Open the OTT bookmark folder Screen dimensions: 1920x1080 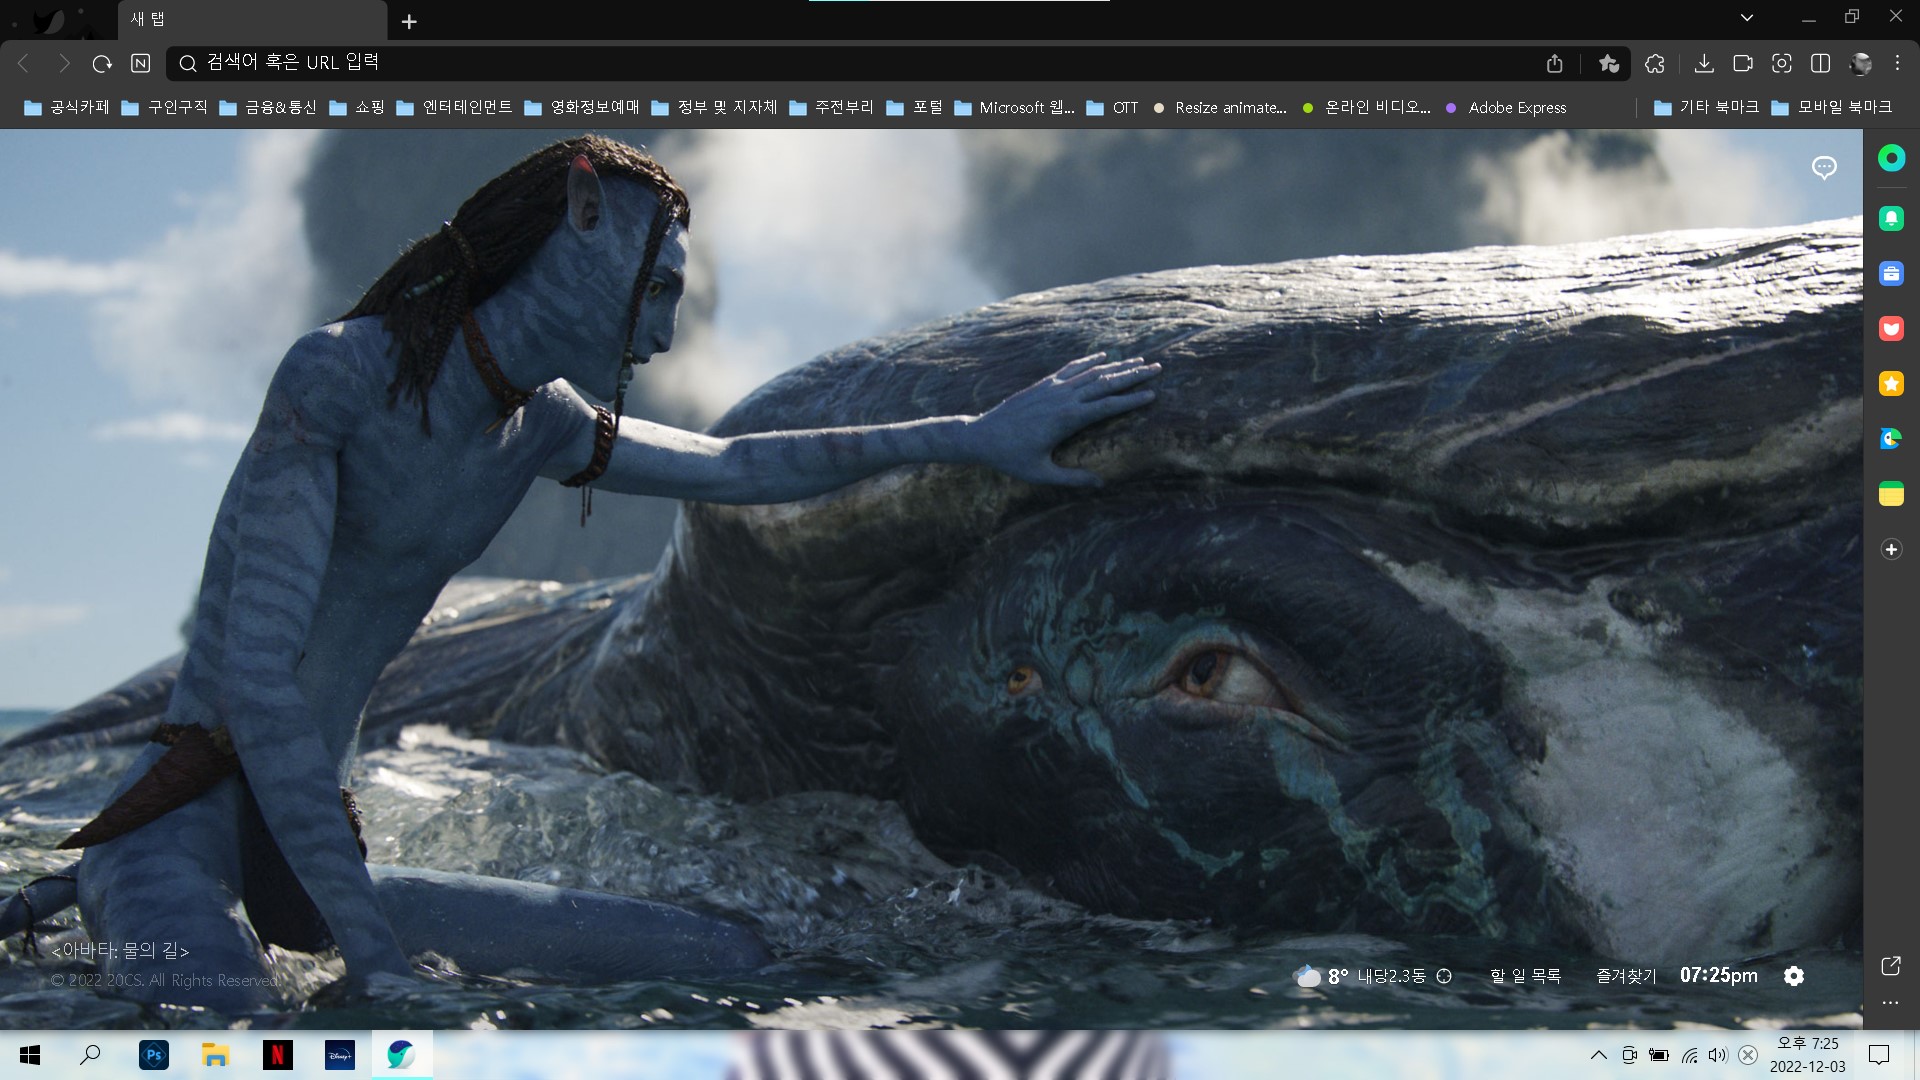tap(1113, 107)
